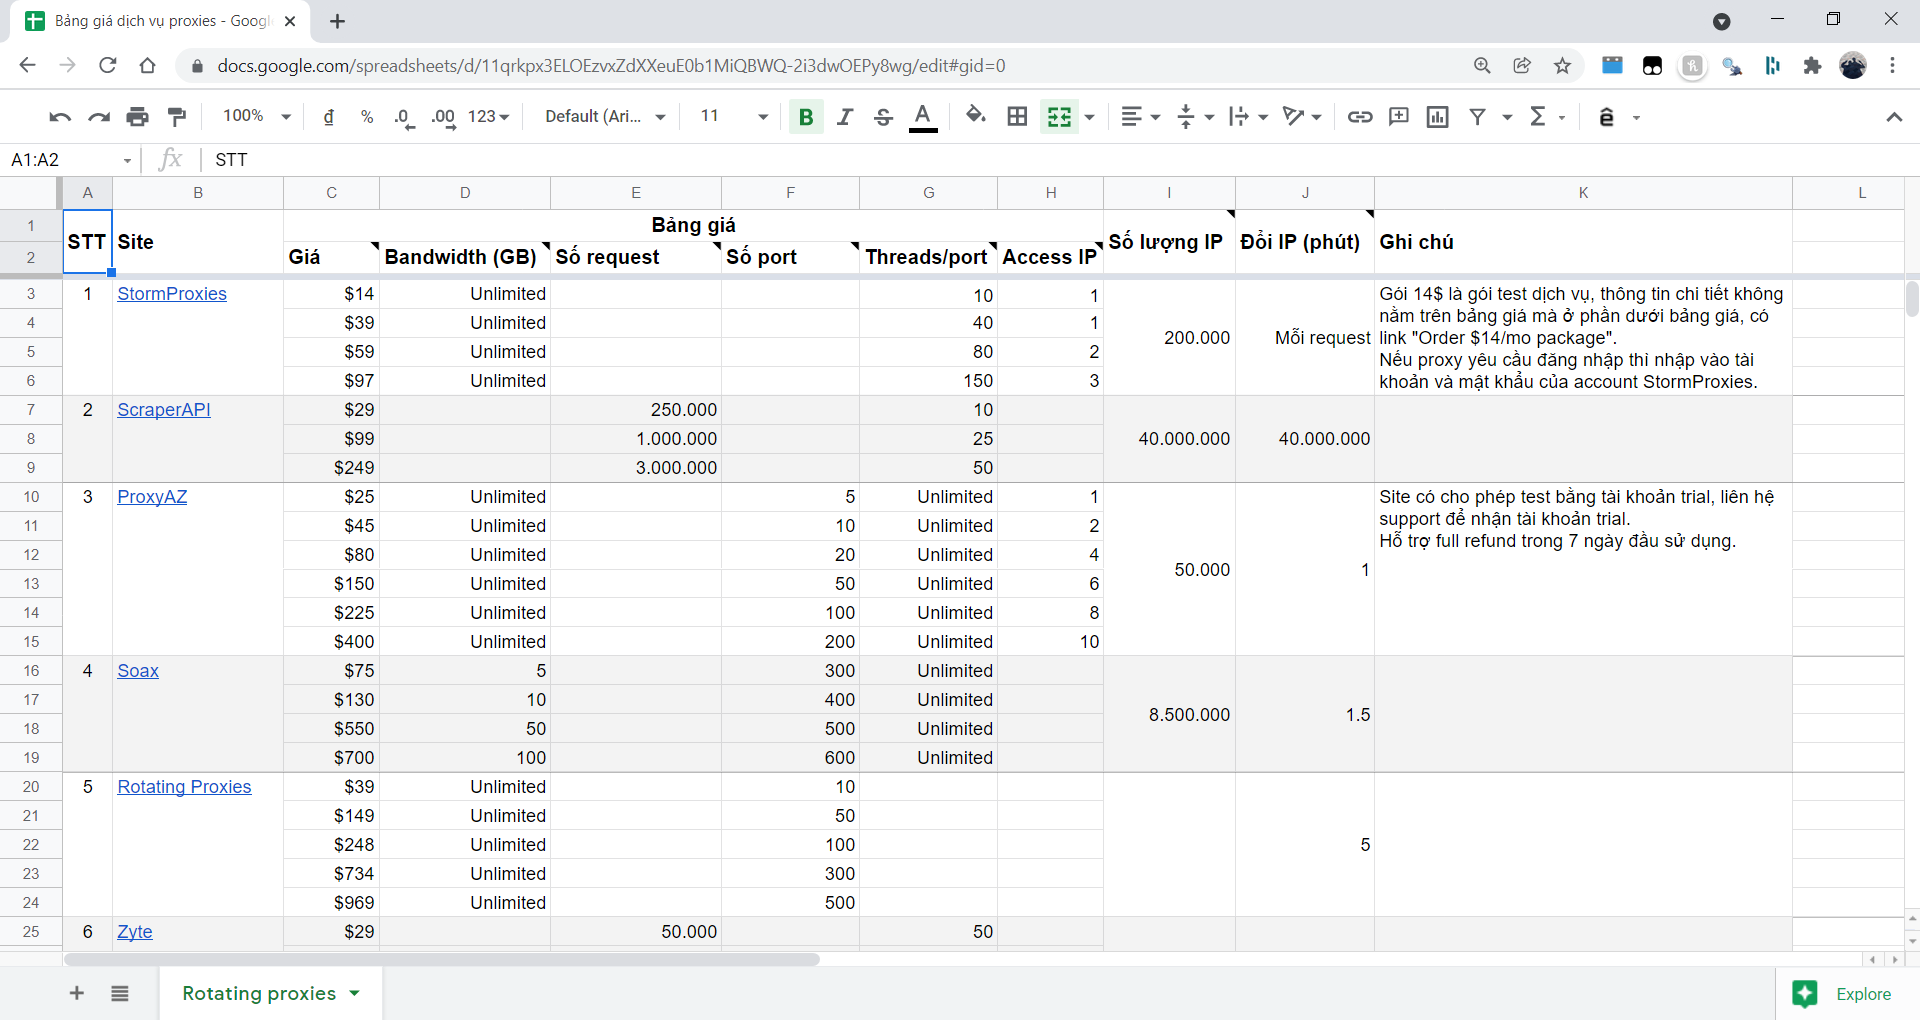Click the Insert chart icon

pos(1437,117)
